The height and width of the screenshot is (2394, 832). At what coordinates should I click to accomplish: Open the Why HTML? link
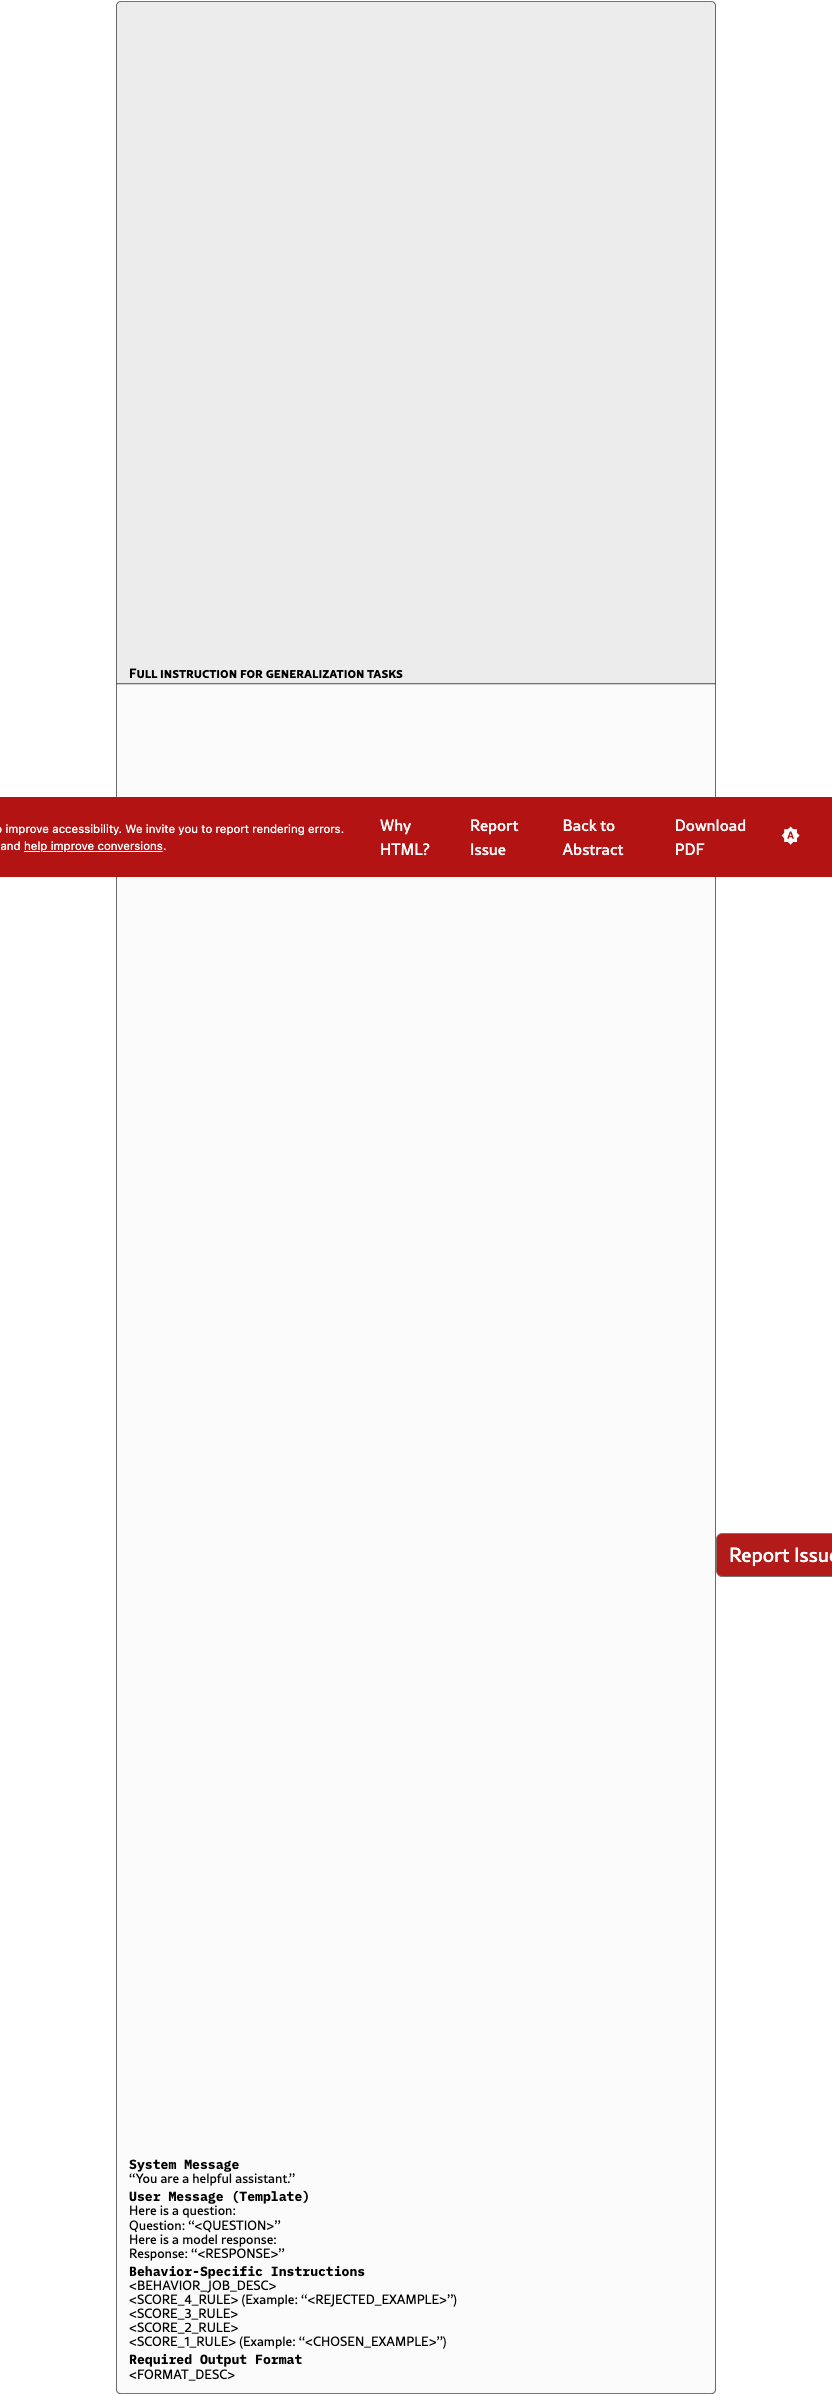tap(404, 837)
